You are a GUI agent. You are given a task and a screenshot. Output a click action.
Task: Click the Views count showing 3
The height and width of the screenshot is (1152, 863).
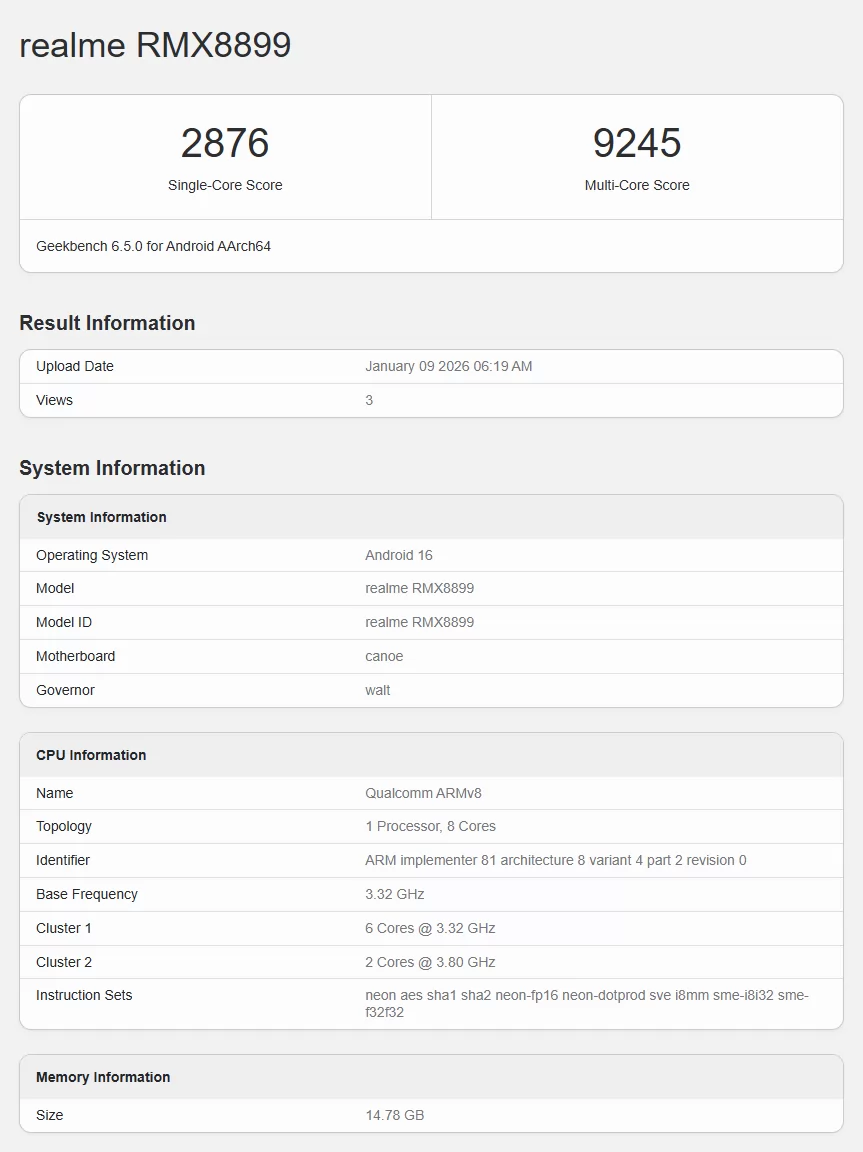point(368,400)
